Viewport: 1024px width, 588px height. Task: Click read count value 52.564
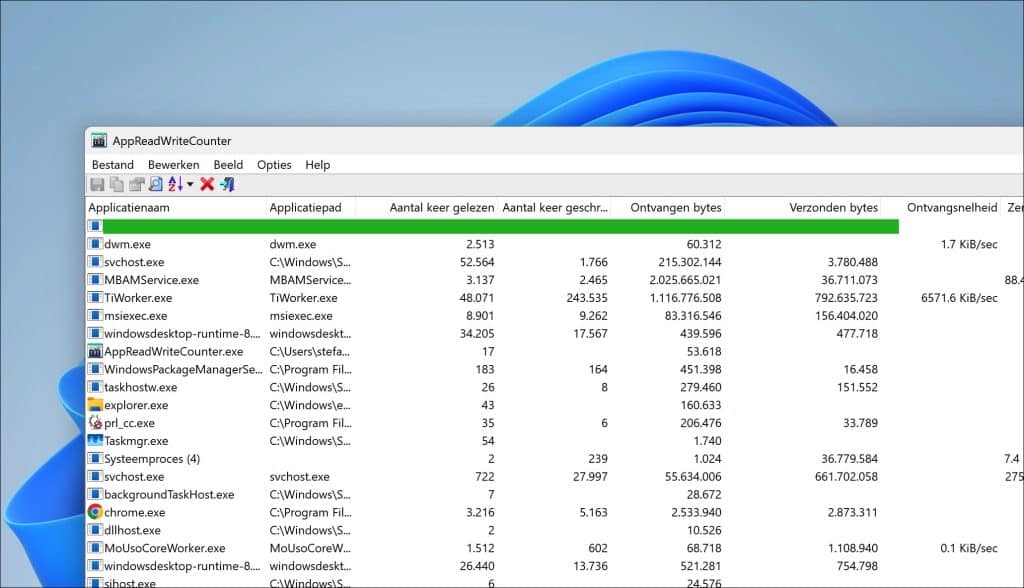tap(477, 262)
